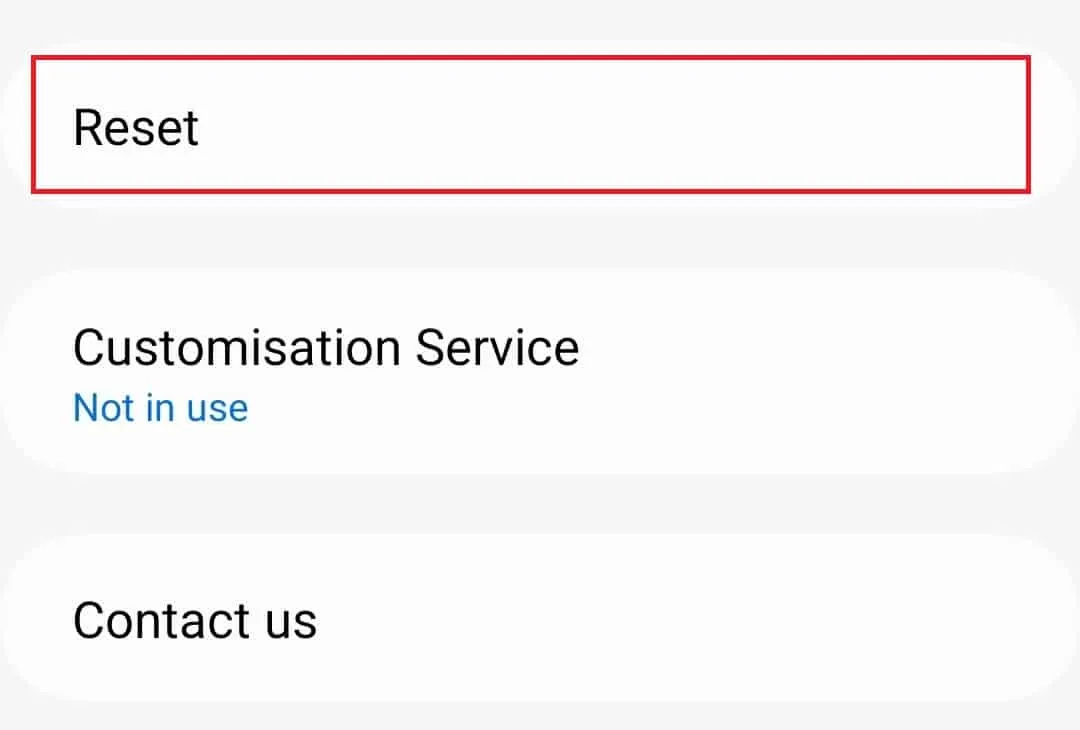
Task: Click the 'Contact us' label text
Action: tap(195, 620)
